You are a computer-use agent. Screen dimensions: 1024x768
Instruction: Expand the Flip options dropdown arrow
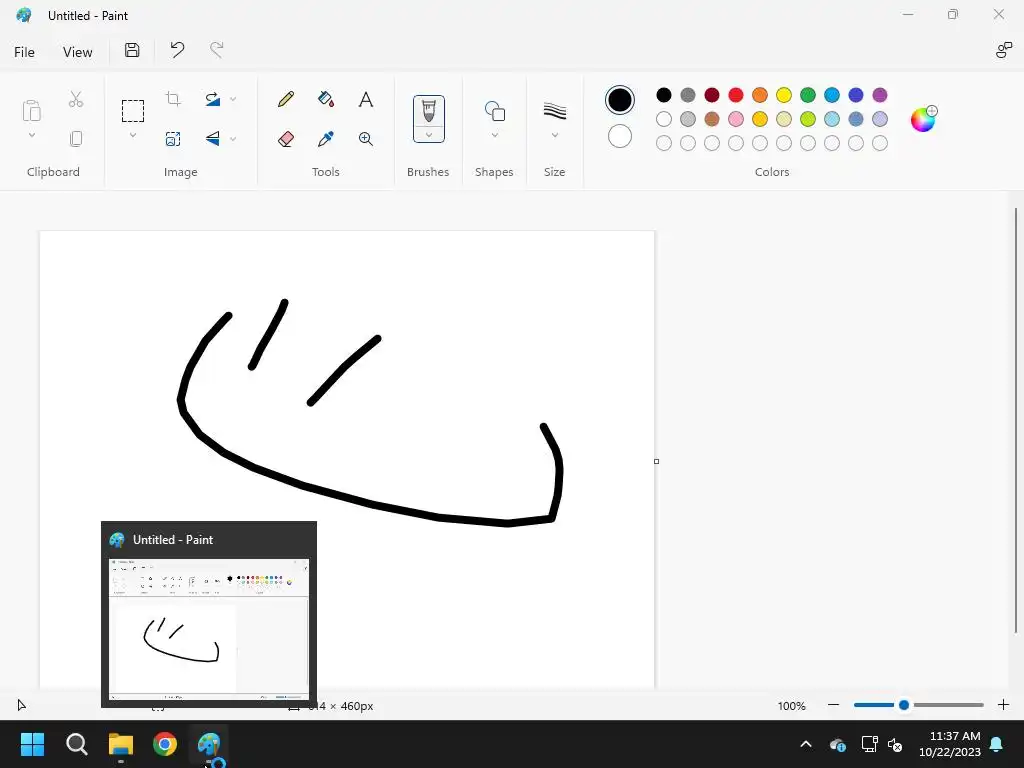coord(233,138)
